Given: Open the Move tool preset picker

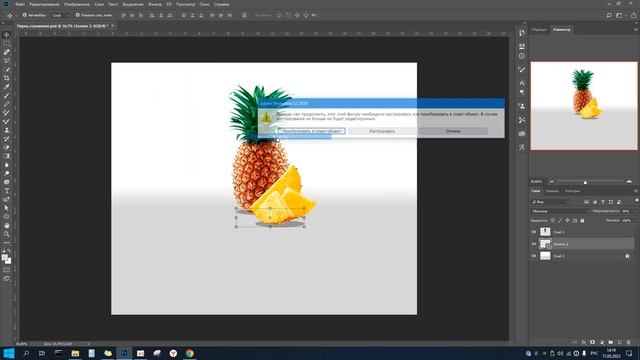Looking at the screenshot, I should (x=10, y=15).
